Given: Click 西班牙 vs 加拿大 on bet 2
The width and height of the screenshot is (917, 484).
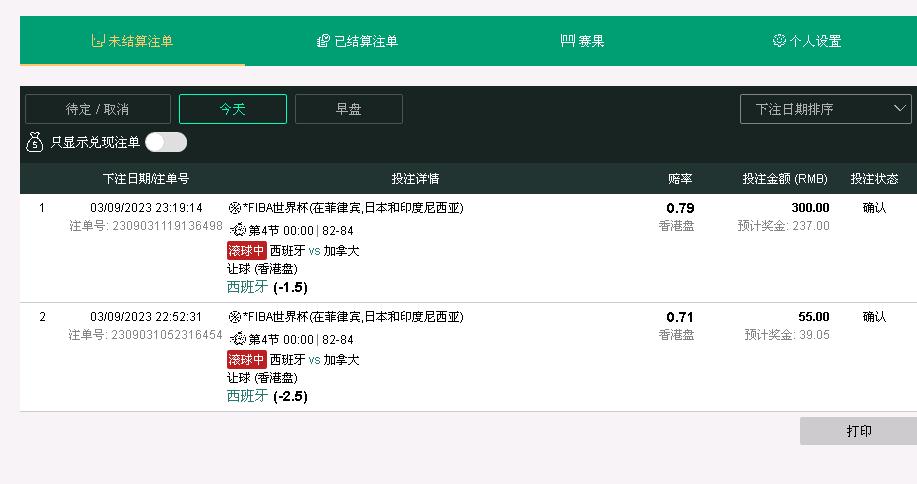Looking at the screenshot, I should coord(315,359).
